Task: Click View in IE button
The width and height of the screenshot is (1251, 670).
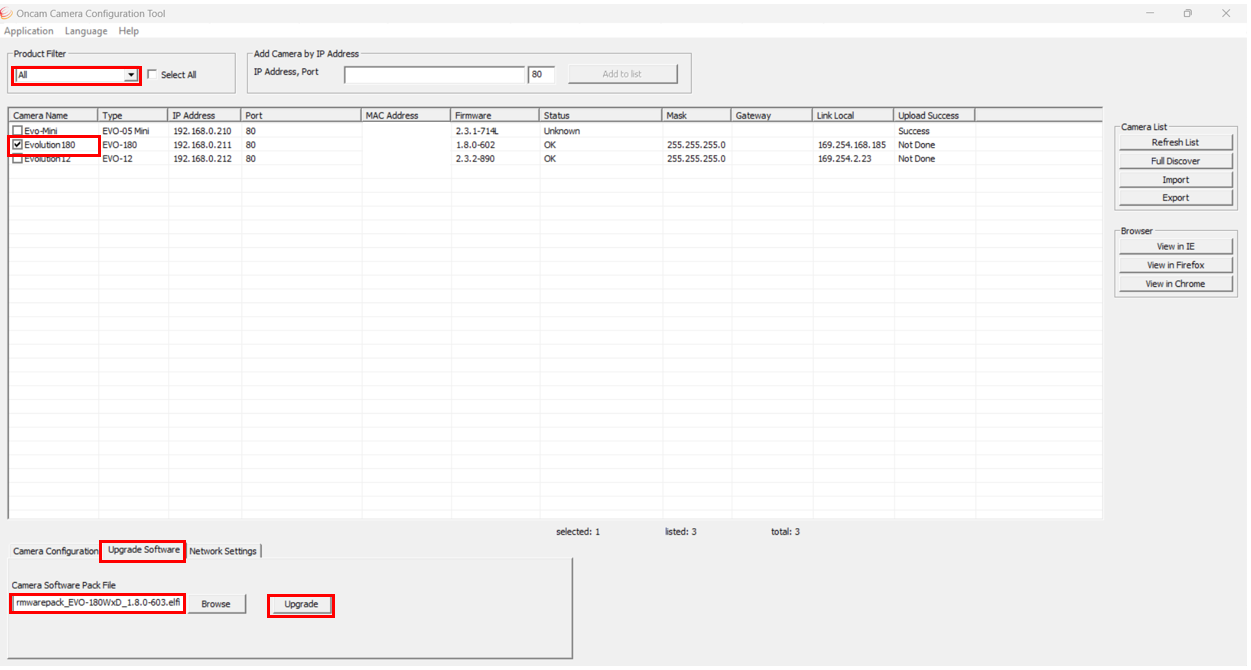Action: coord(1175,246)
